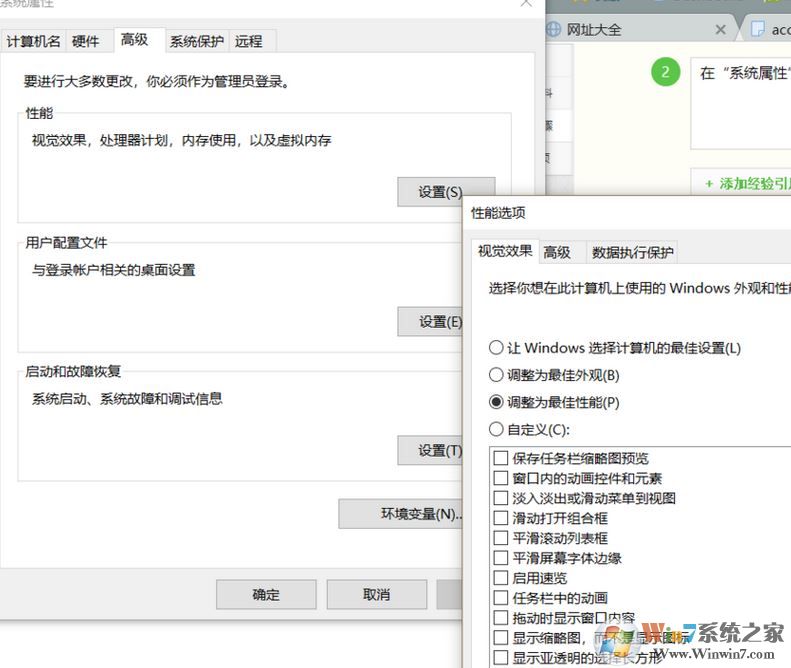Click the 网址大全 globe icon

tap(553, 29)
